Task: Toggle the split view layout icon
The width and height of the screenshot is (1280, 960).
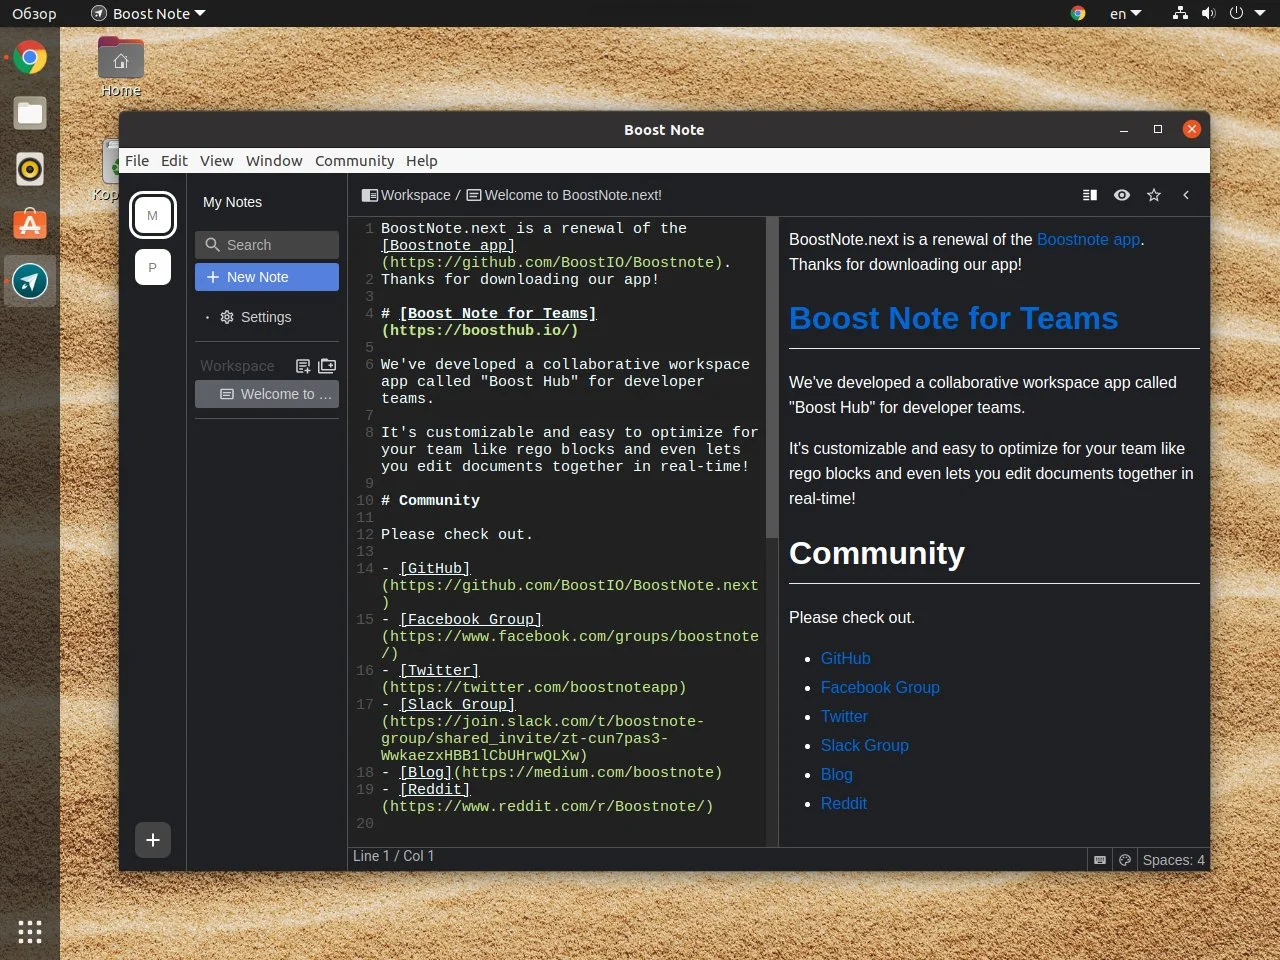Action: [x=1090, y=195]
